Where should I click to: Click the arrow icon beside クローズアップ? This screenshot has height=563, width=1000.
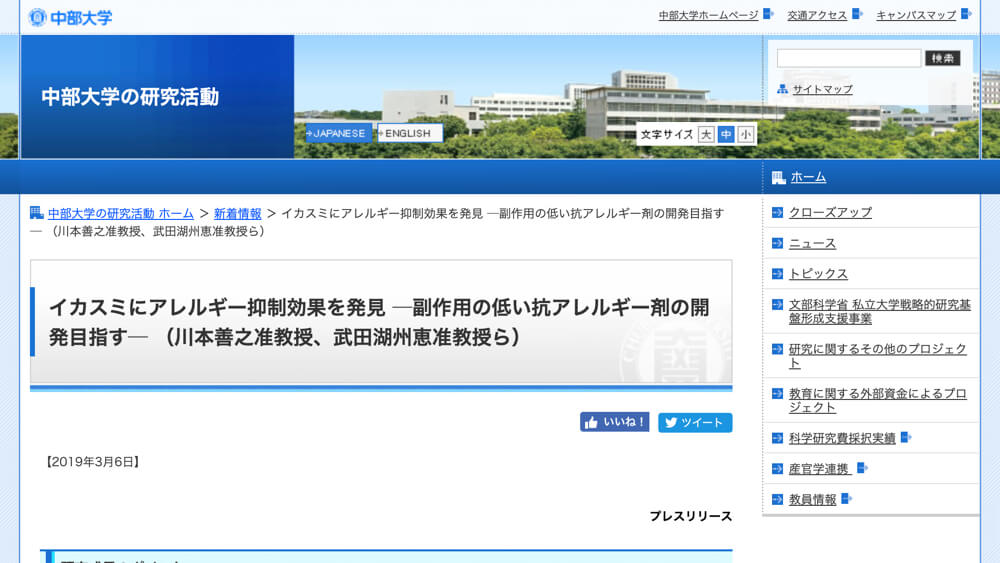777,212
